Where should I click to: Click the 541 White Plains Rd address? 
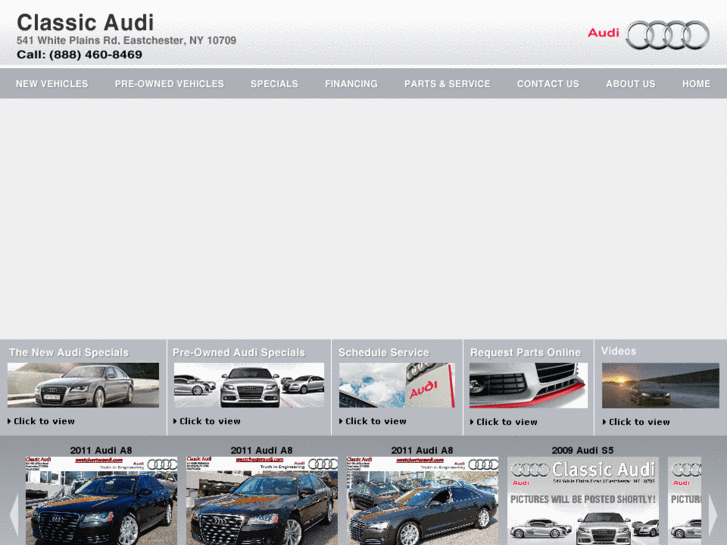point(127,41)
